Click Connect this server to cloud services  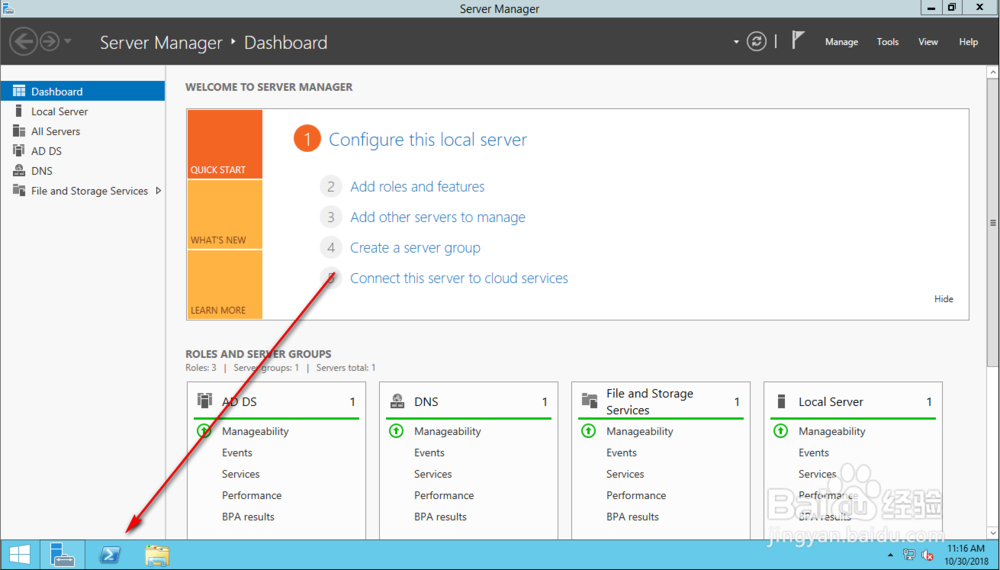pyautogui.click(x=459, y=279)
